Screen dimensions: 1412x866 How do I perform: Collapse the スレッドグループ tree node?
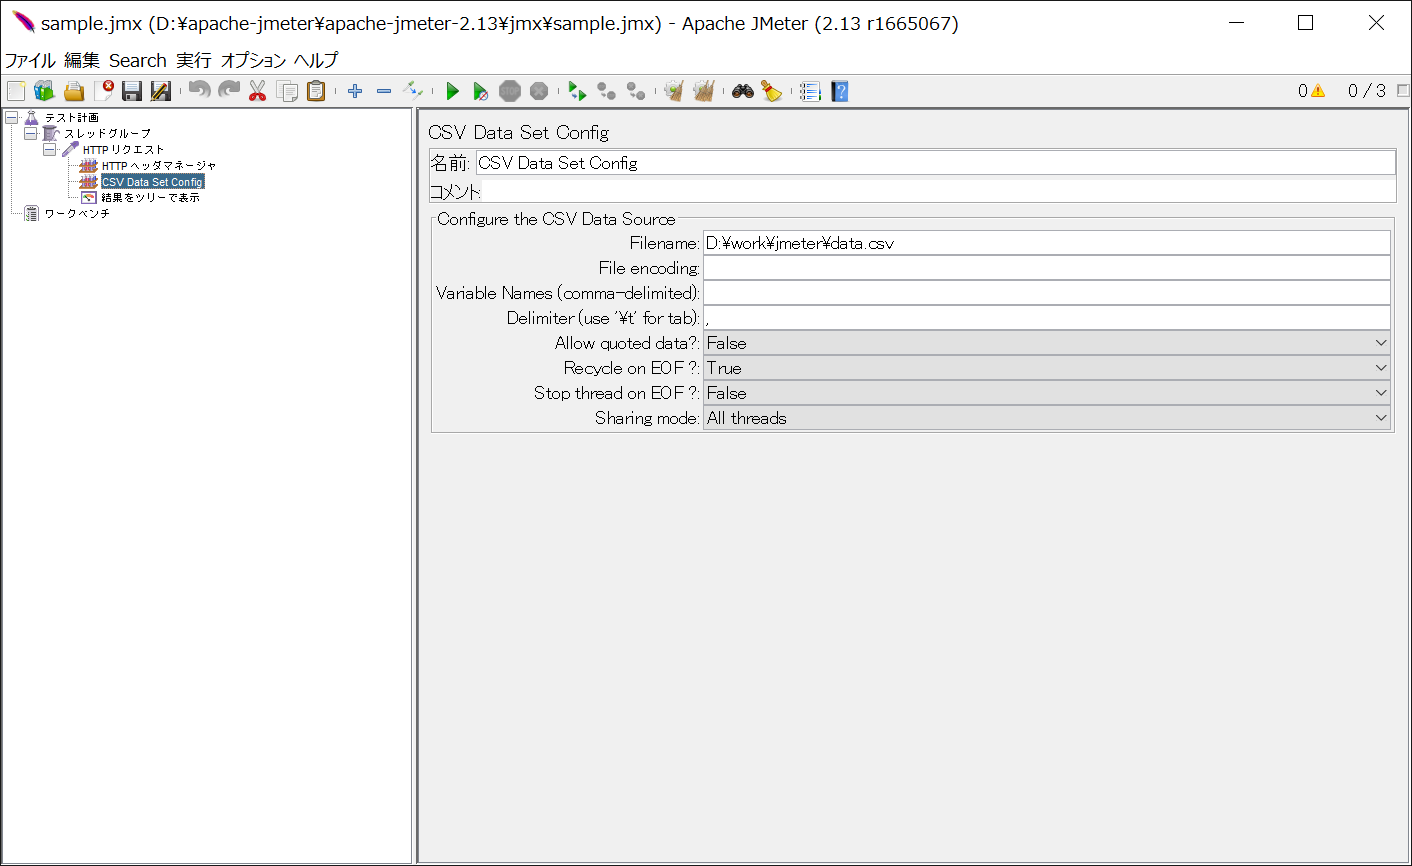(31, 133)
